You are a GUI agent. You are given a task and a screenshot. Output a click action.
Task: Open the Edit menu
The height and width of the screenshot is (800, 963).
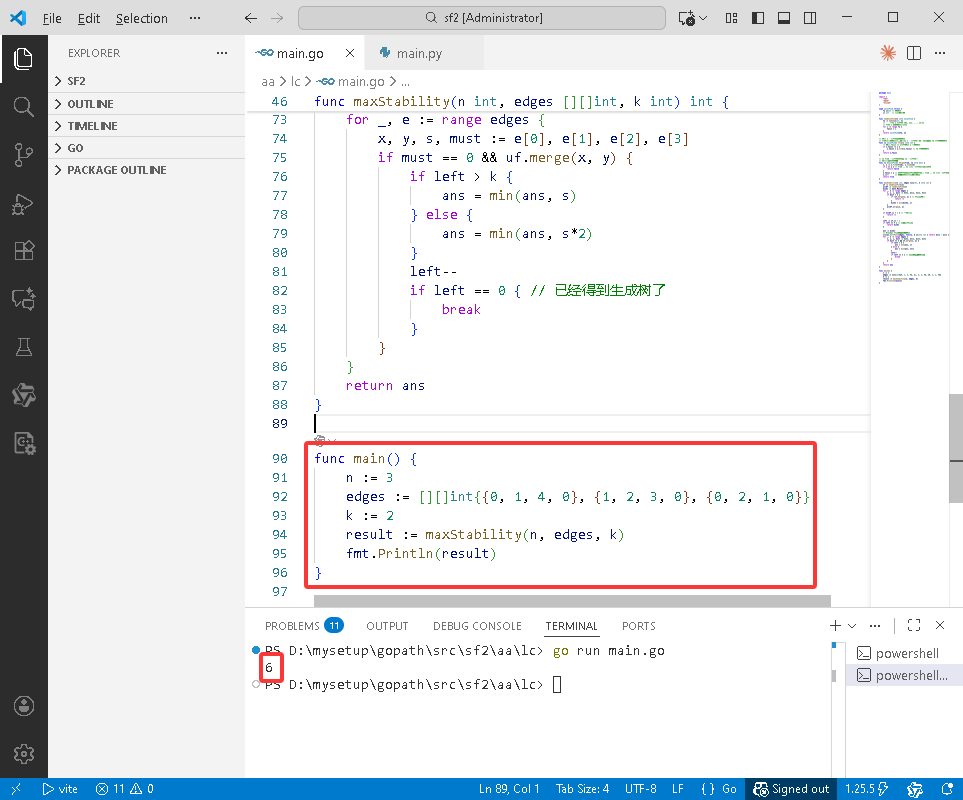point(88,18)
